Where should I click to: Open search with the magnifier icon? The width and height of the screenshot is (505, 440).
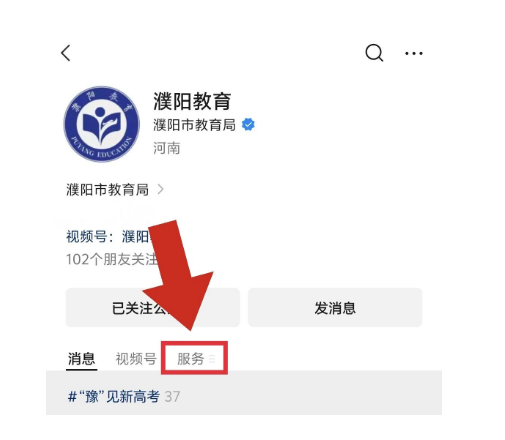point(374,53)
